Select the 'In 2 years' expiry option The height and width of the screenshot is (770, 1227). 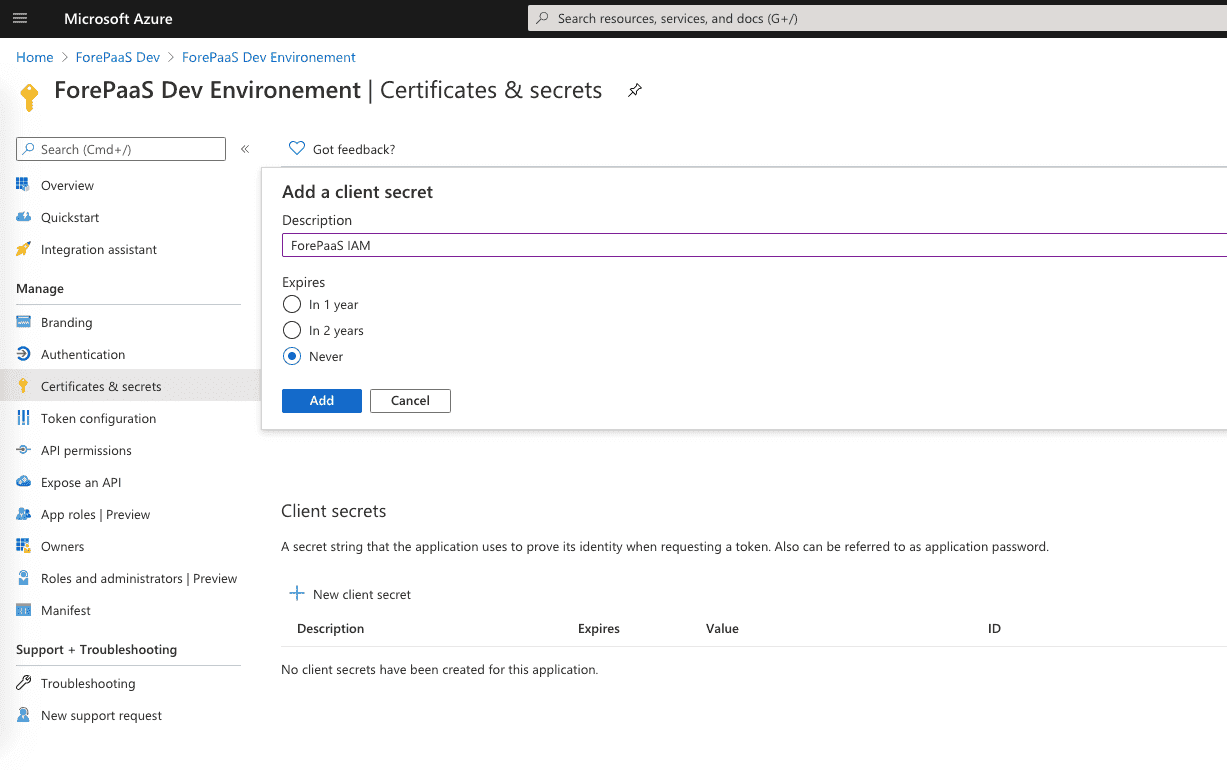(292, 330)
